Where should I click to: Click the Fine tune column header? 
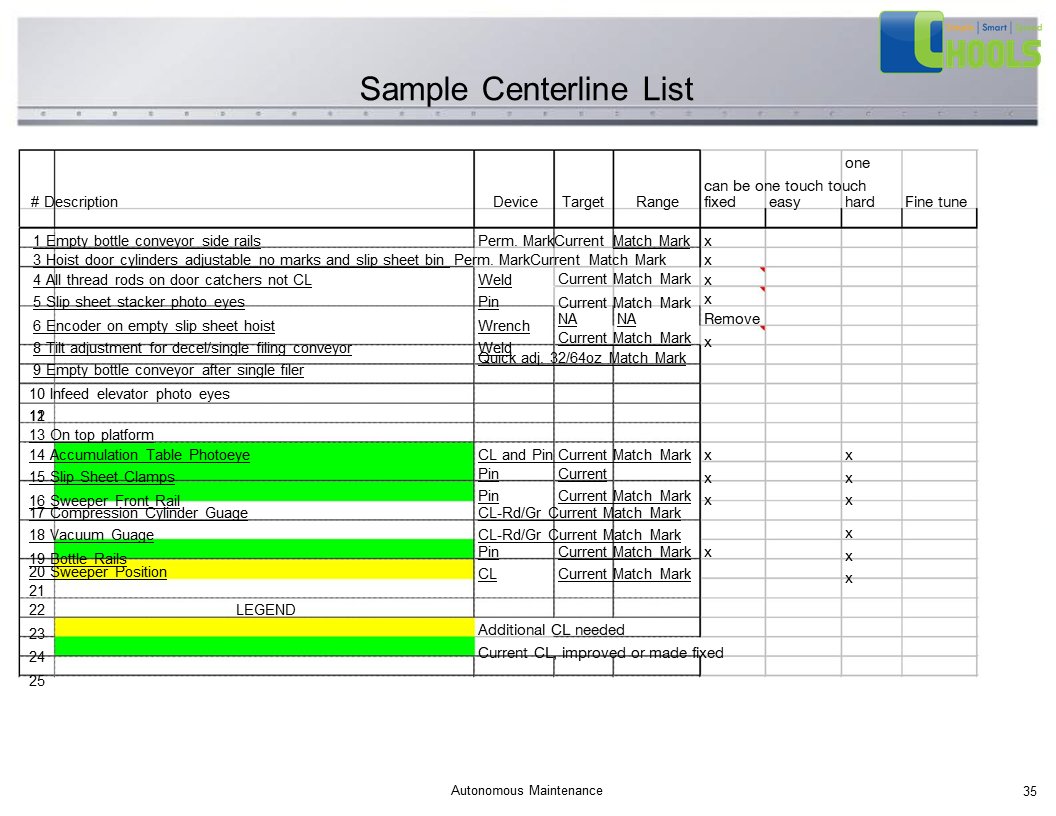point(936,202)
